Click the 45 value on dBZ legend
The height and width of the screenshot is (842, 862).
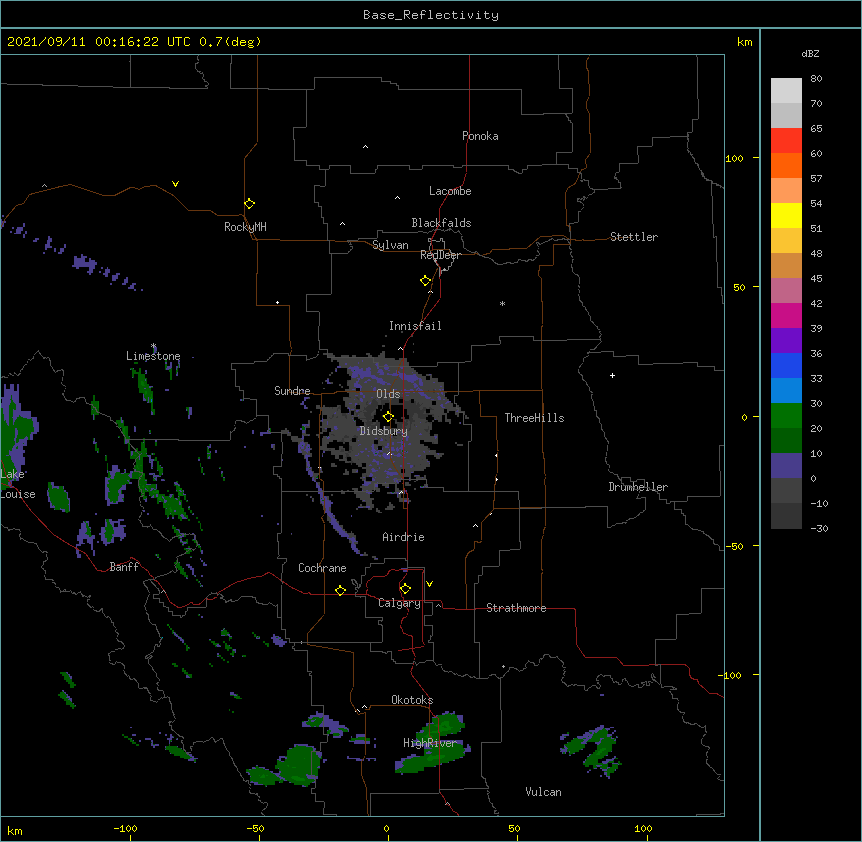pyautogui.click(x=816, y=279)
